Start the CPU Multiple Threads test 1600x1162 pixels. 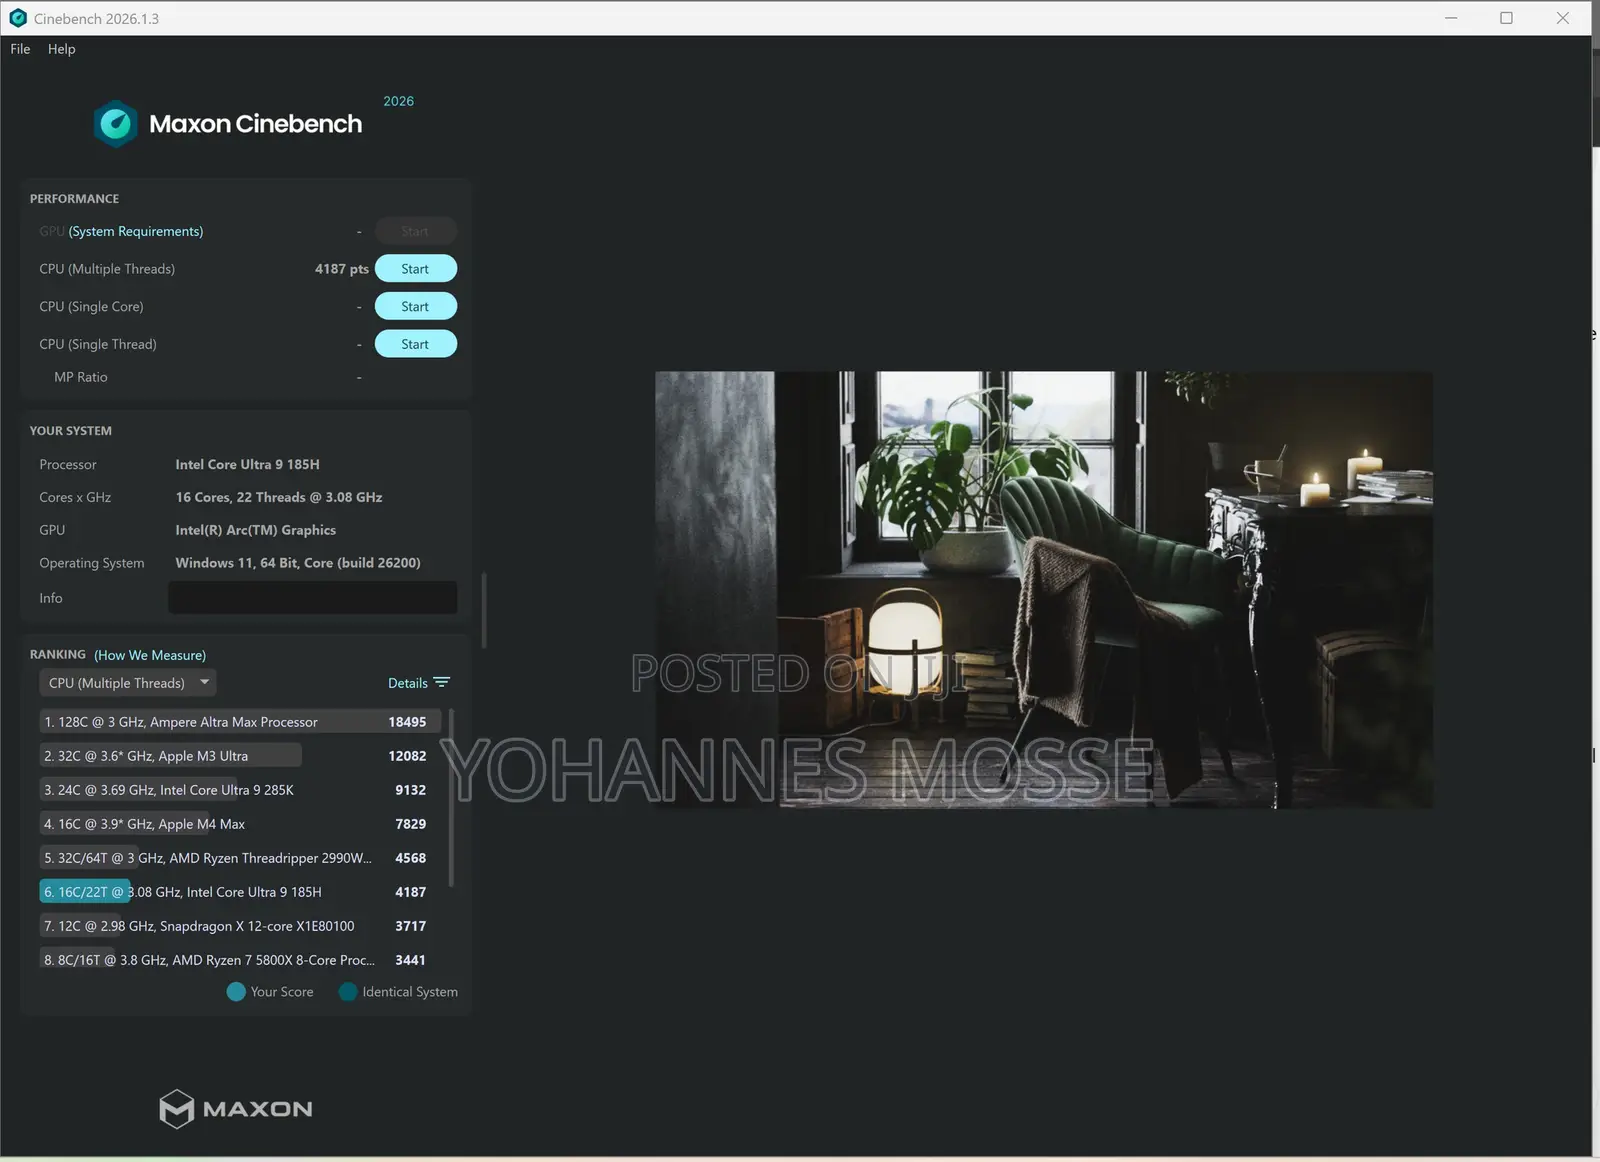415,269
